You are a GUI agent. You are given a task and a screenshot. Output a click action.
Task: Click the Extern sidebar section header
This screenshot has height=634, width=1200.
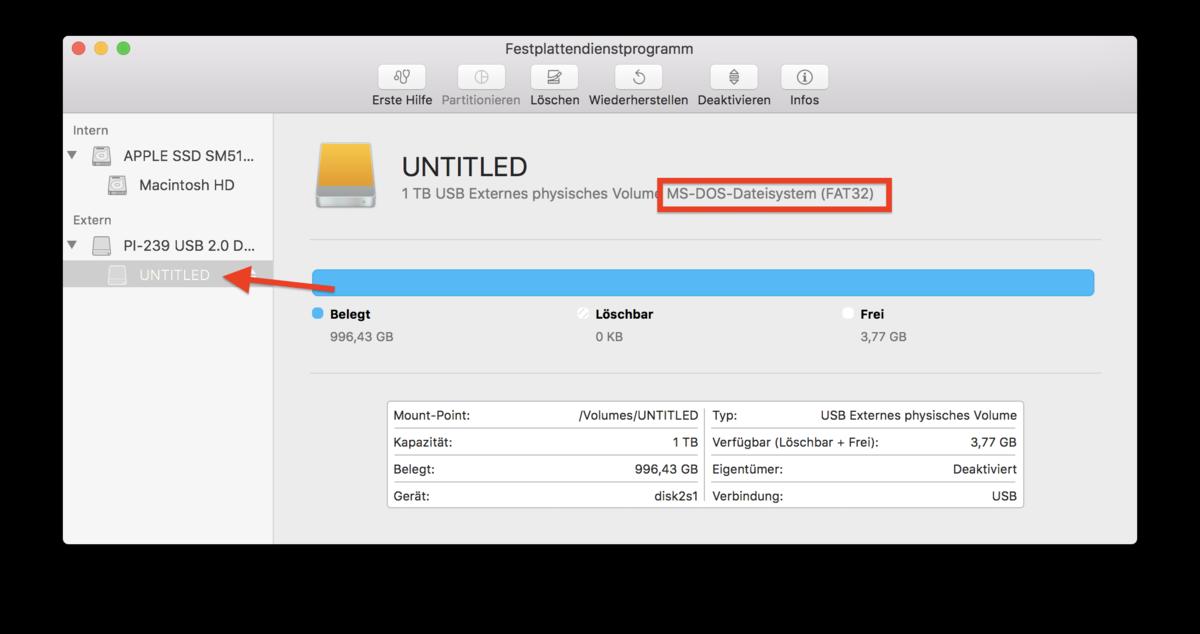pos(92,220)
